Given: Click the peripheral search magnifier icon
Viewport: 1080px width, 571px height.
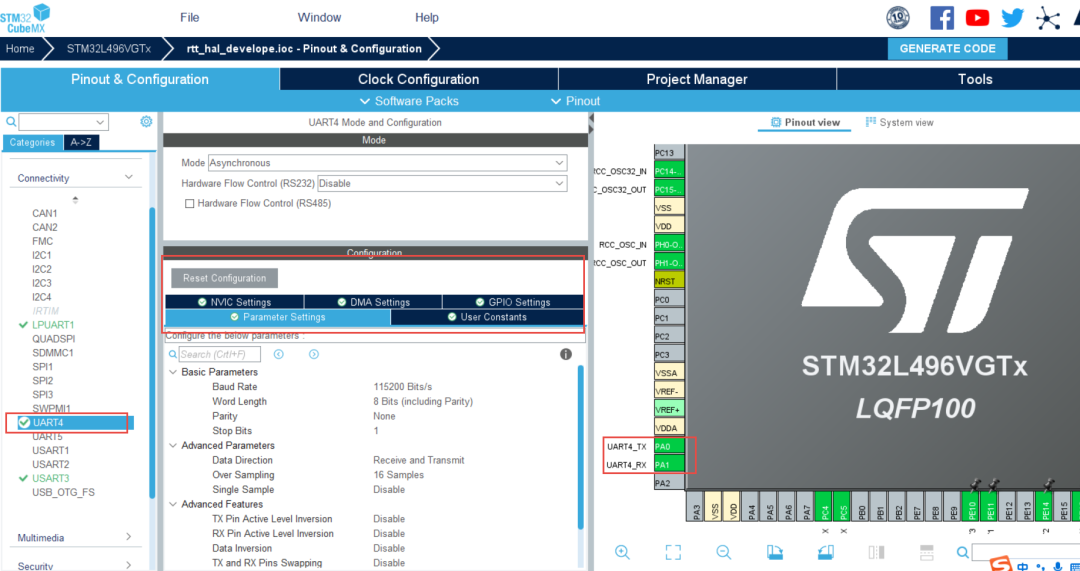Looking at the screenshot, I should pos(10,122).
